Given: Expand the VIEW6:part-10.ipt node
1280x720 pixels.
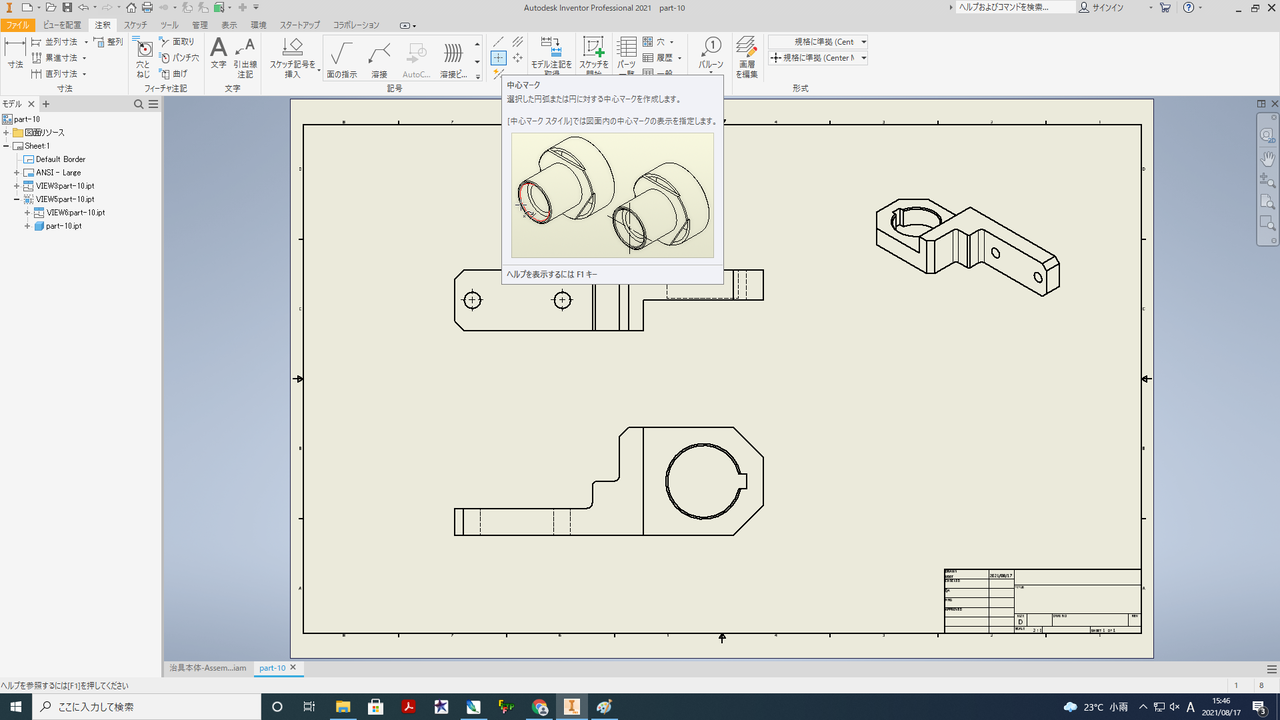Looking at the screenshot, I should click(x=28, y=212).
